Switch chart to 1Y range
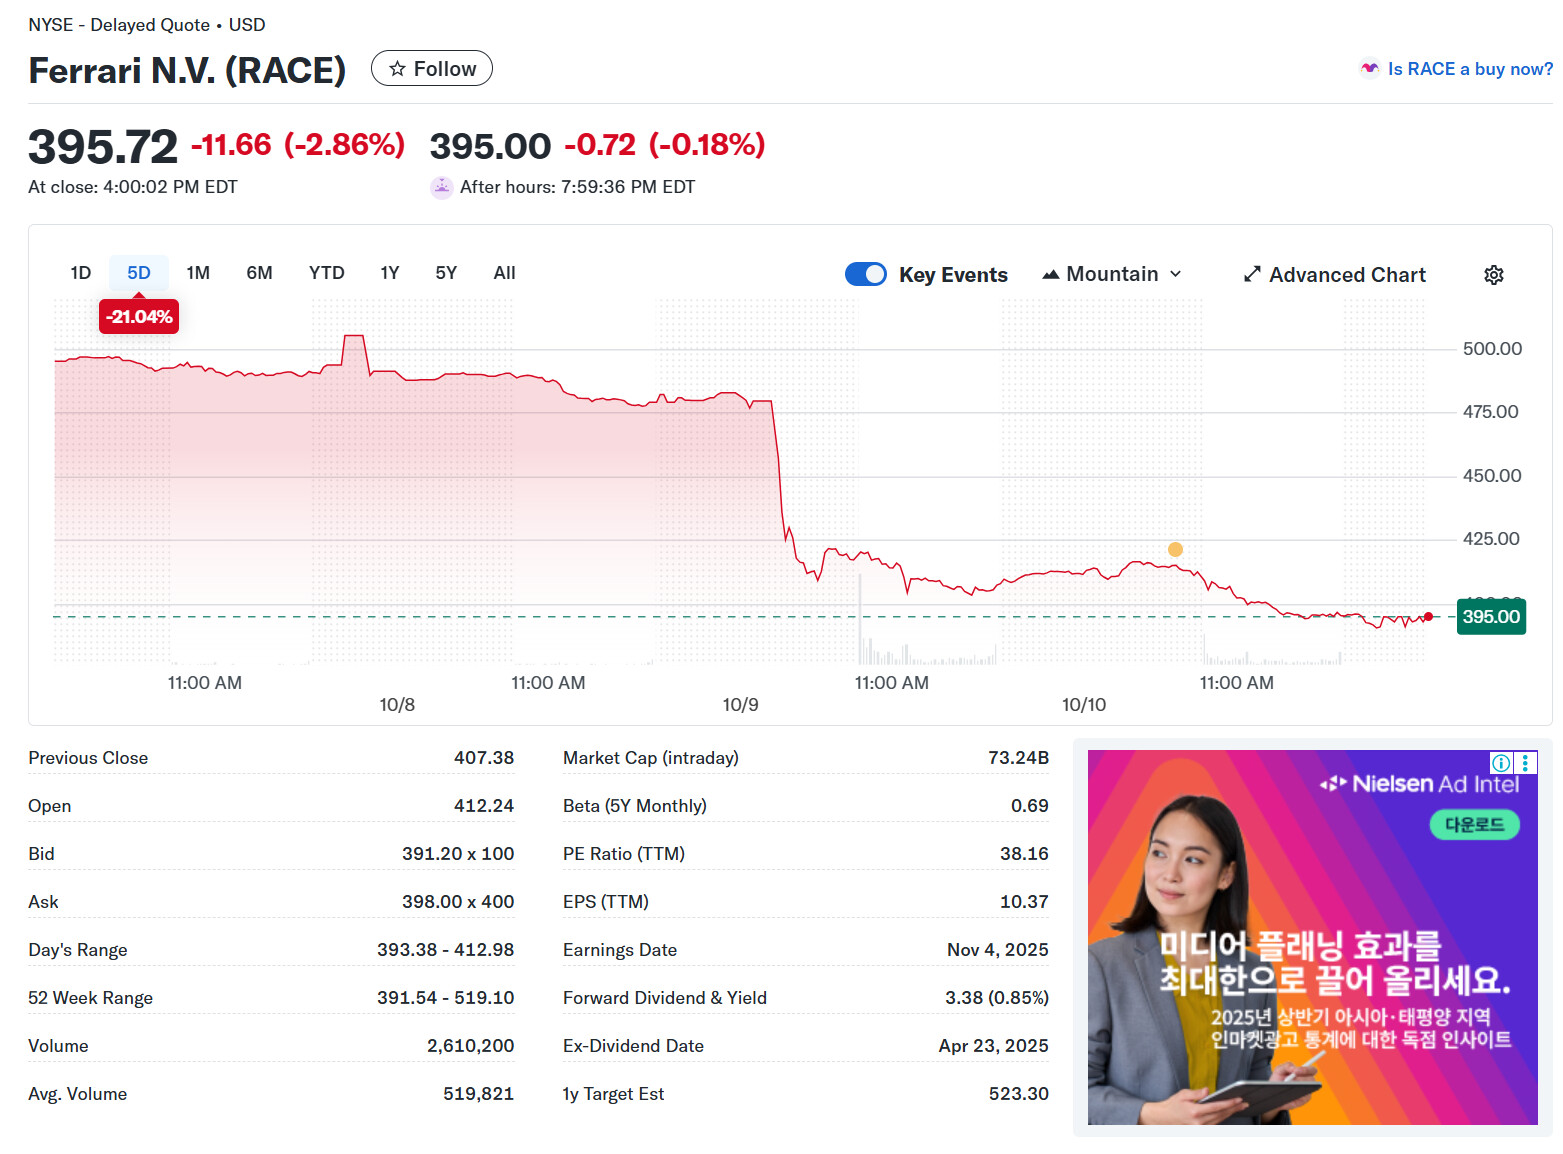This screenshot has width=1563, height=1154. coord(389,273)
